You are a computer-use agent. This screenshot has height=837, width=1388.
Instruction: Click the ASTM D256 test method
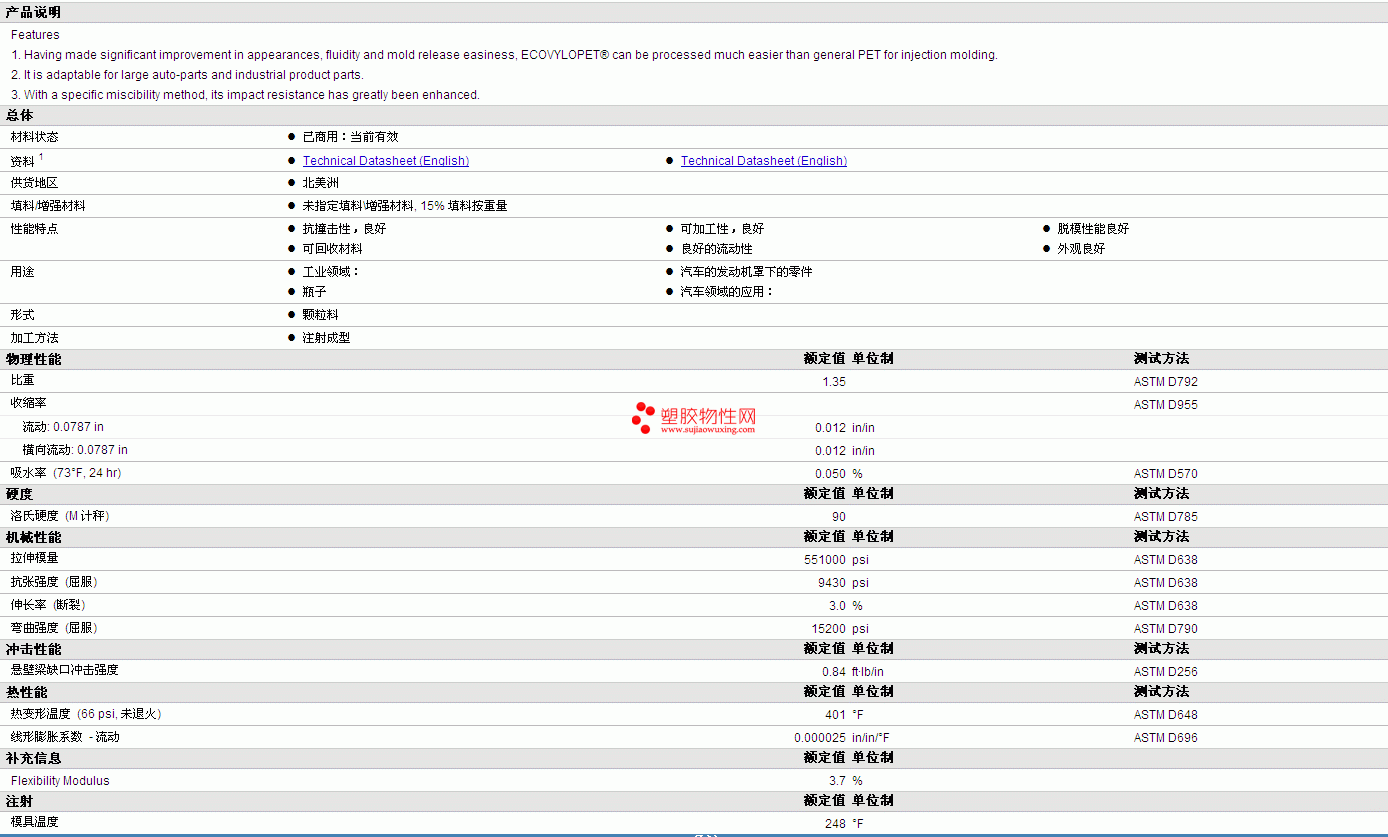point(1166,672)
